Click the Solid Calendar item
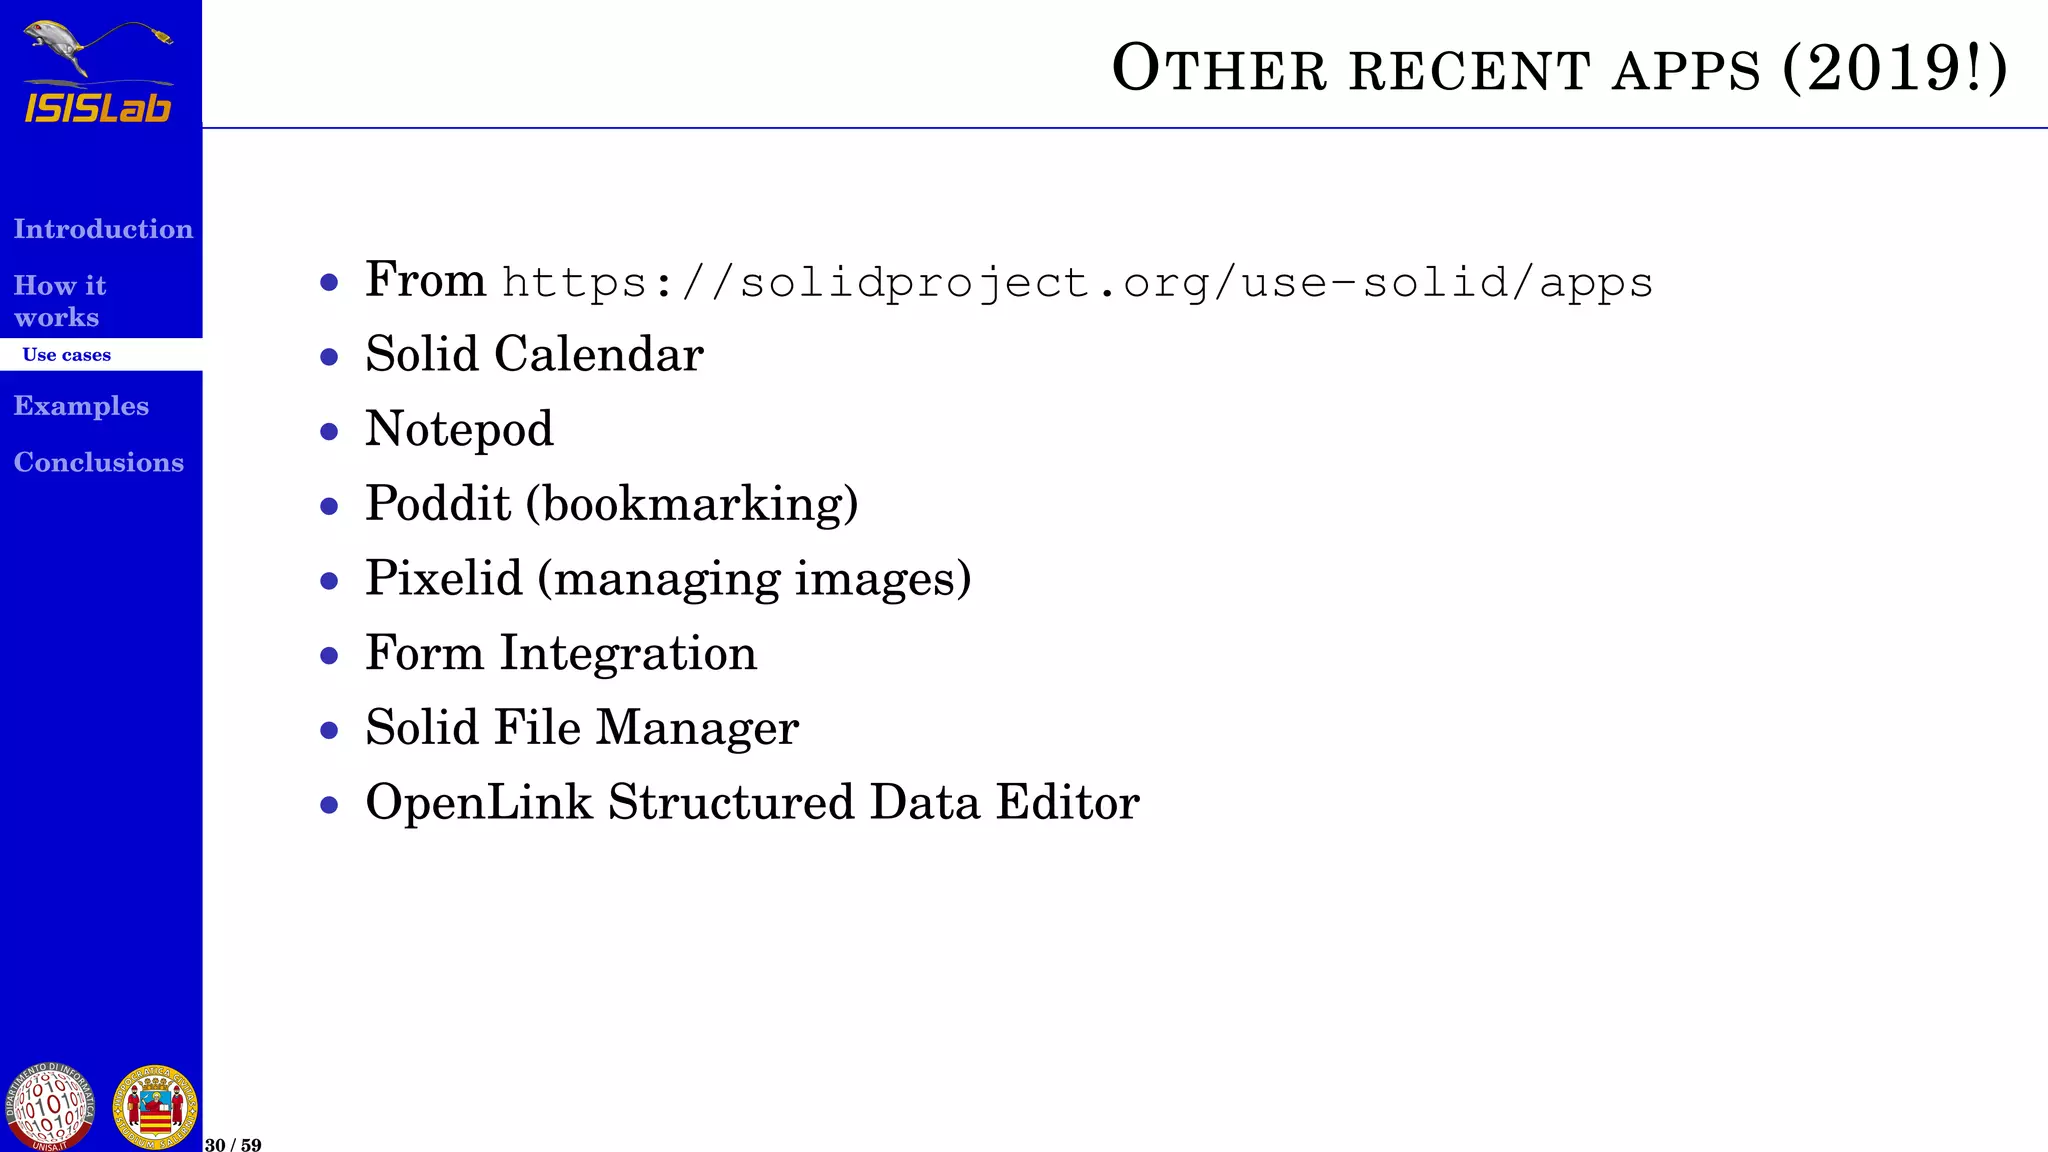 534,355
